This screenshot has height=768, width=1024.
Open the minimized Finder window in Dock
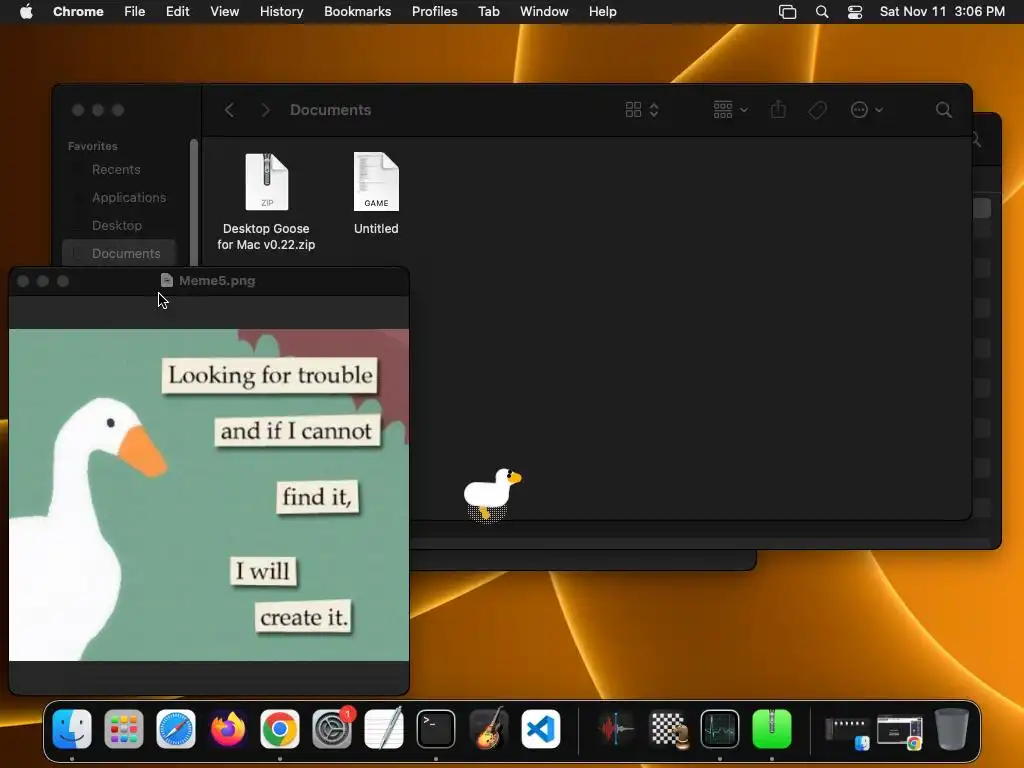(847, 731)
